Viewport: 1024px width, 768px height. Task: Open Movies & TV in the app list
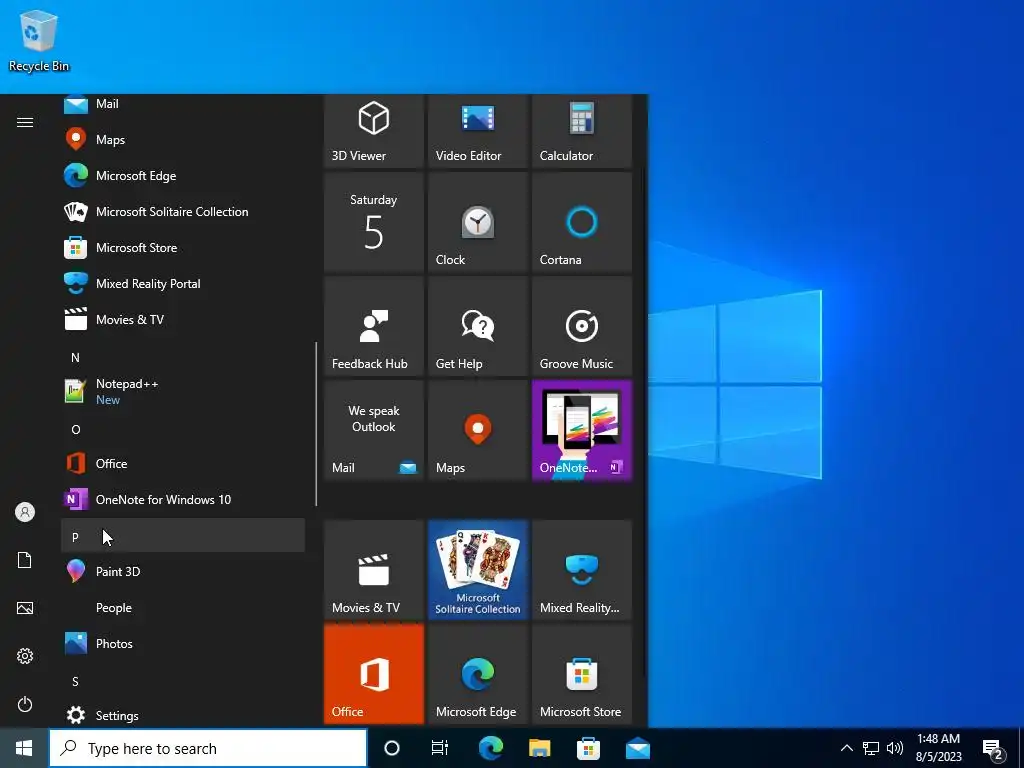[x=183, y=319]
